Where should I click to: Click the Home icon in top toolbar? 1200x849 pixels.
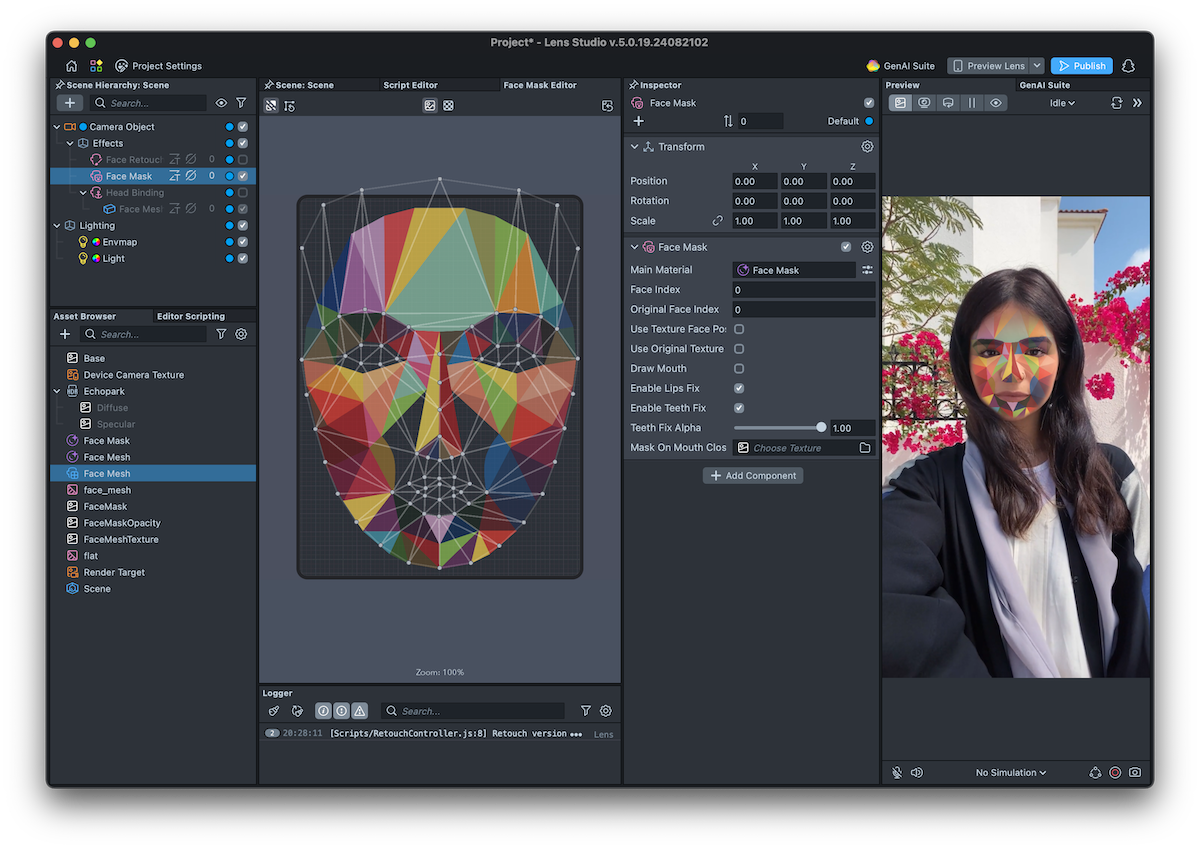click(x=71, y=66)
